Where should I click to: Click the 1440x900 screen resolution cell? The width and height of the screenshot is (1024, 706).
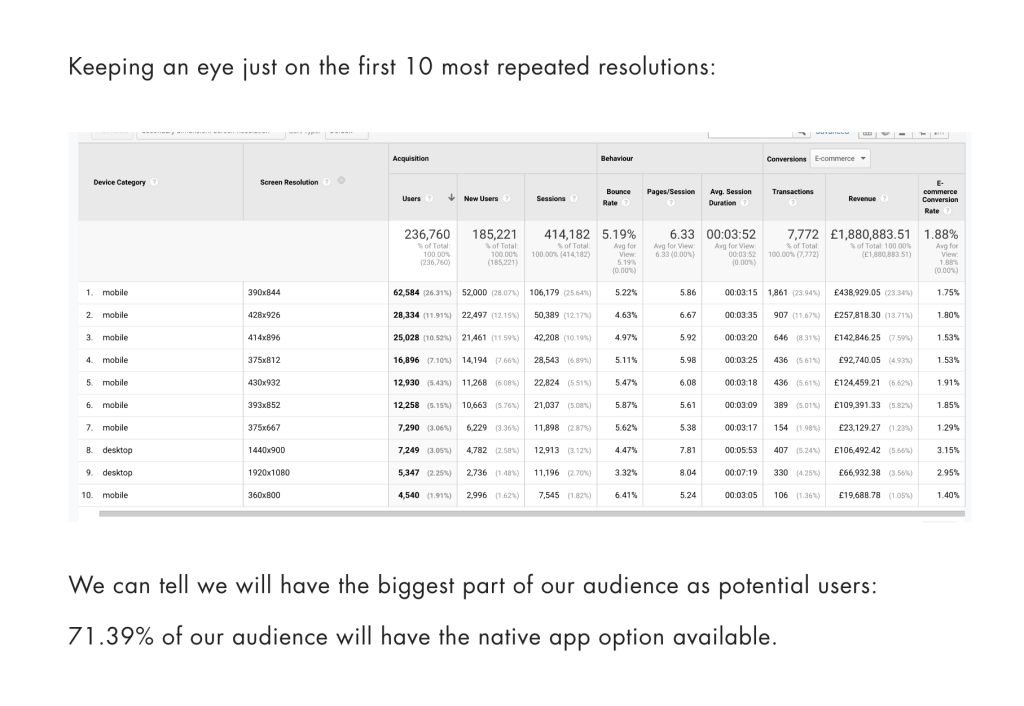click(268, 450)
